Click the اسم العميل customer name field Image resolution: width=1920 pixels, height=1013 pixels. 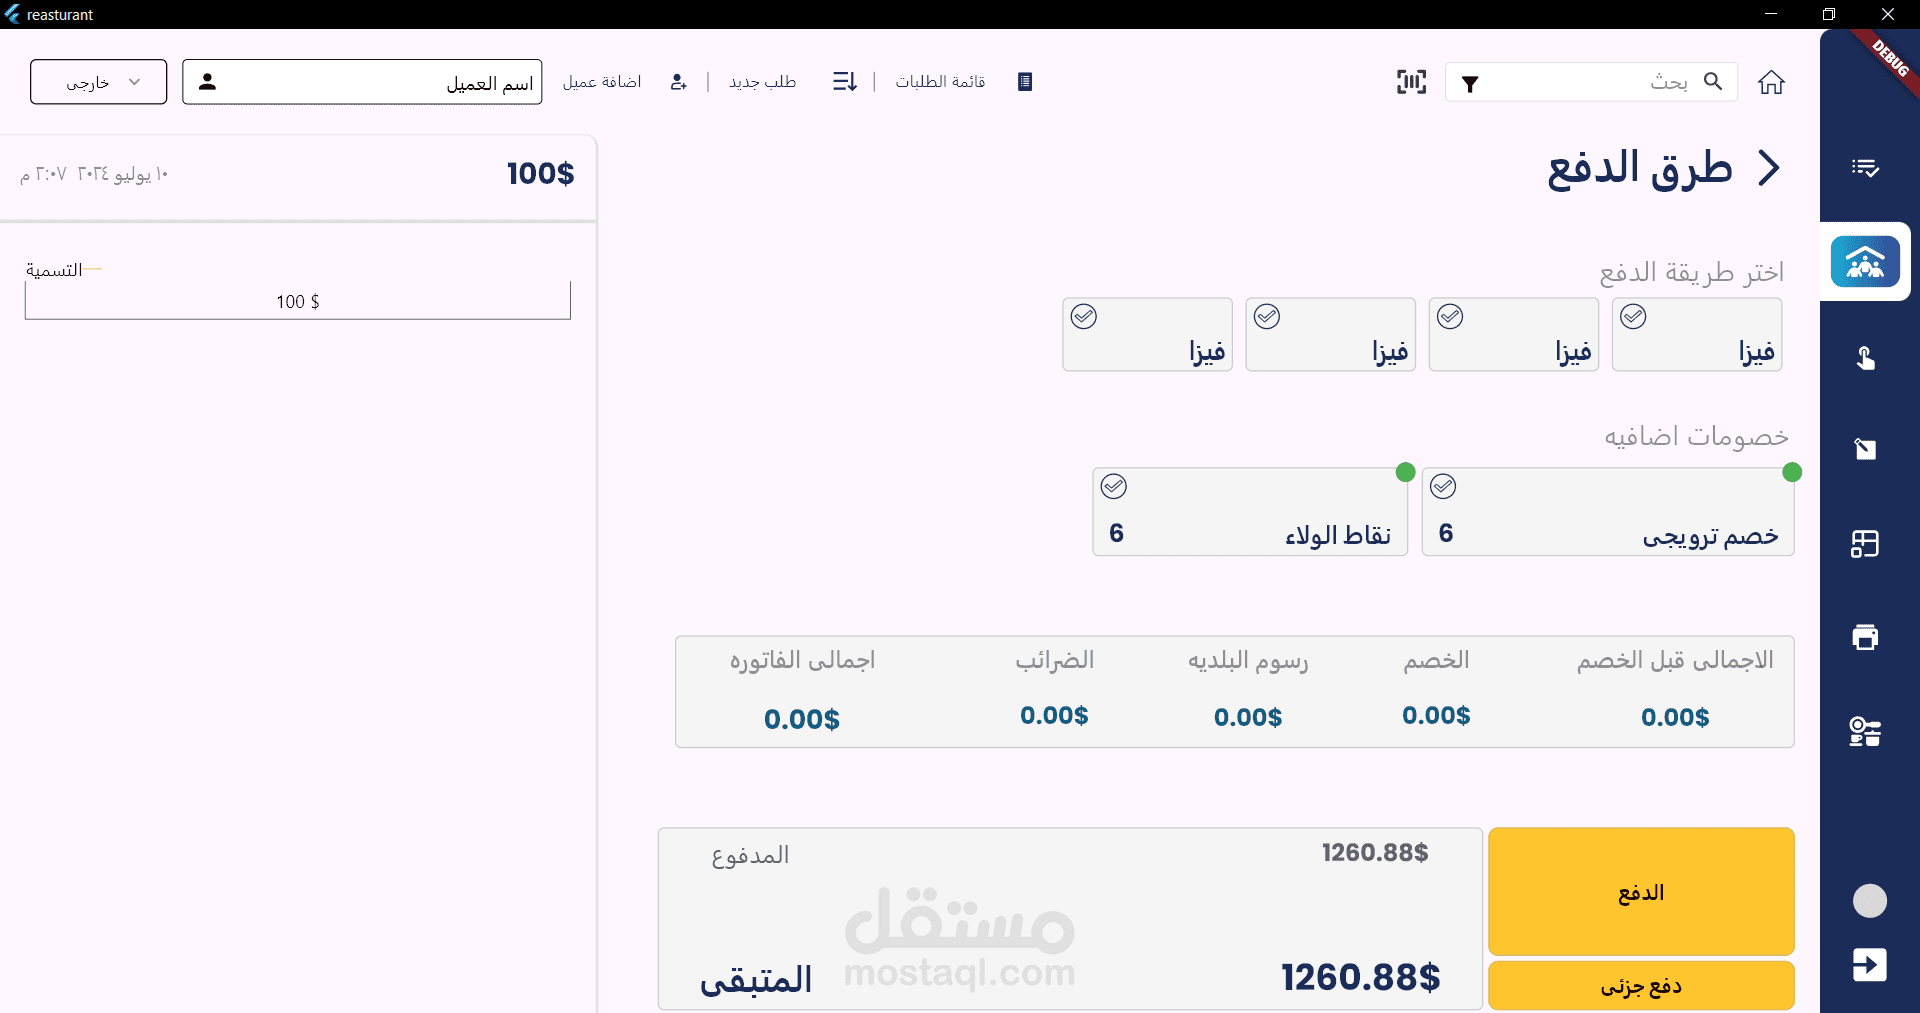362,82
